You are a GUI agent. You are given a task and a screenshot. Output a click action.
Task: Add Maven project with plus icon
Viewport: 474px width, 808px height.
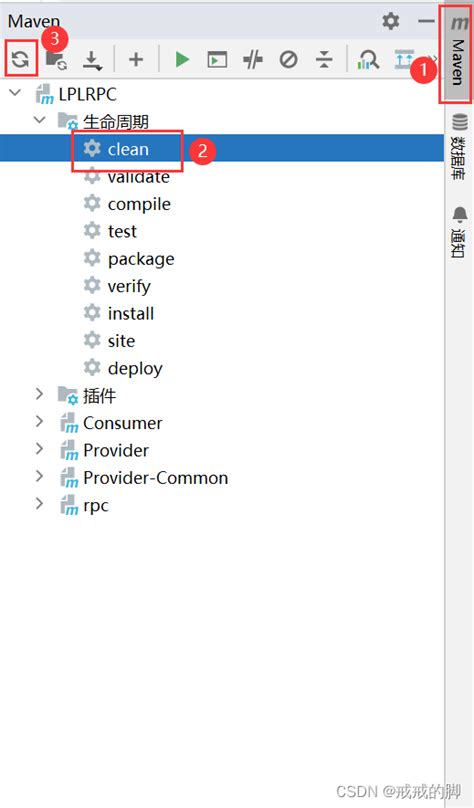pos(136,60)
